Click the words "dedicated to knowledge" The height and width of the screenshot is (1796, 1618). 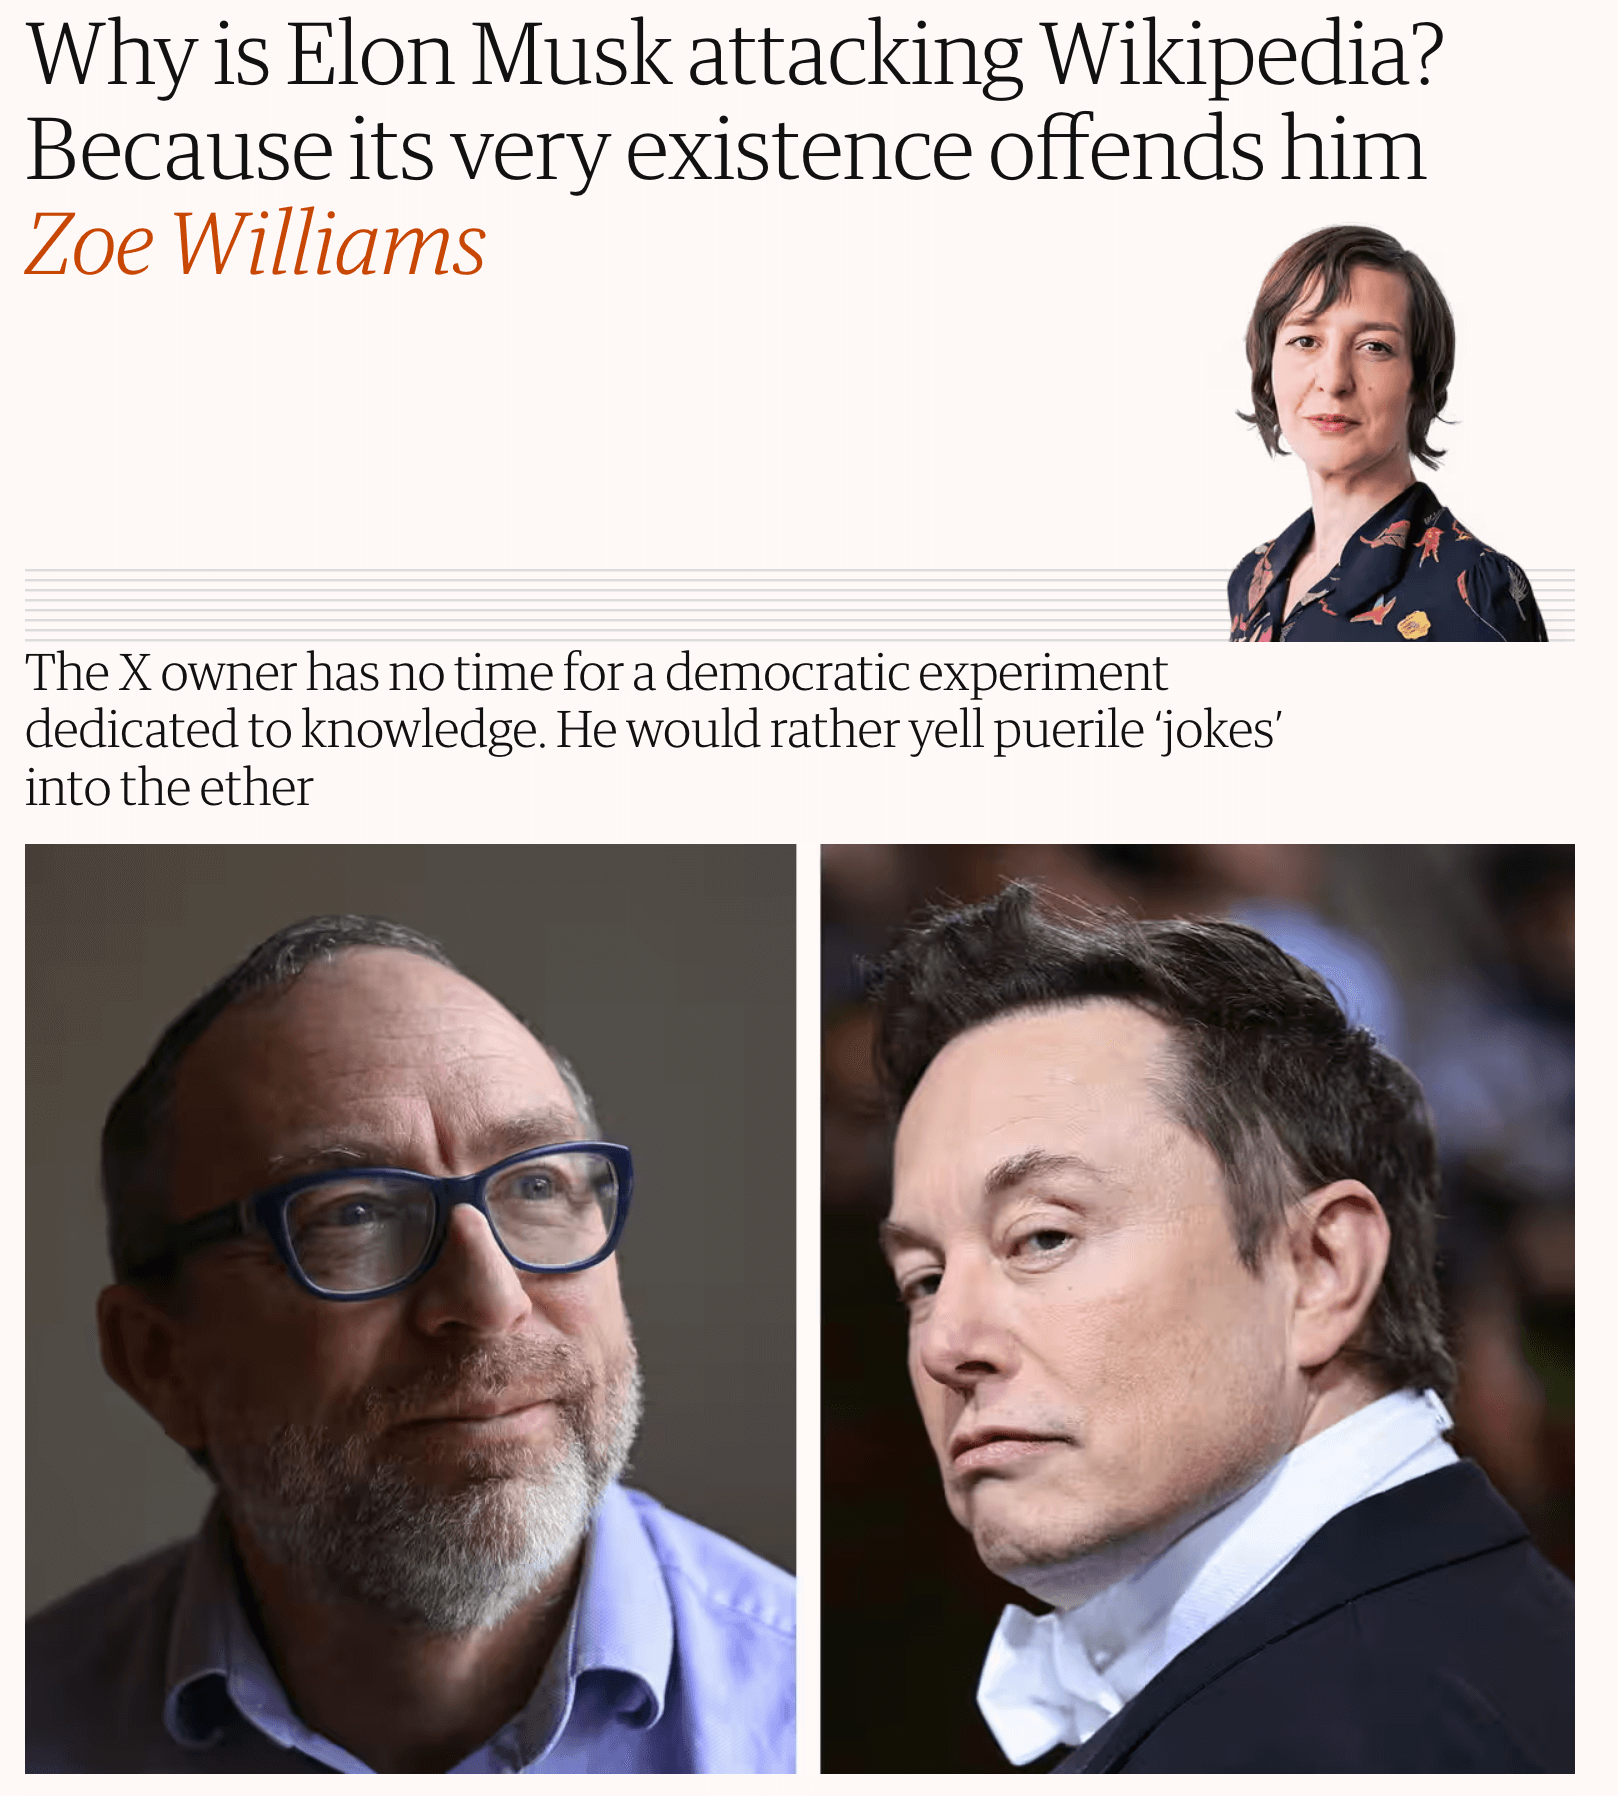tap(285, 730)
